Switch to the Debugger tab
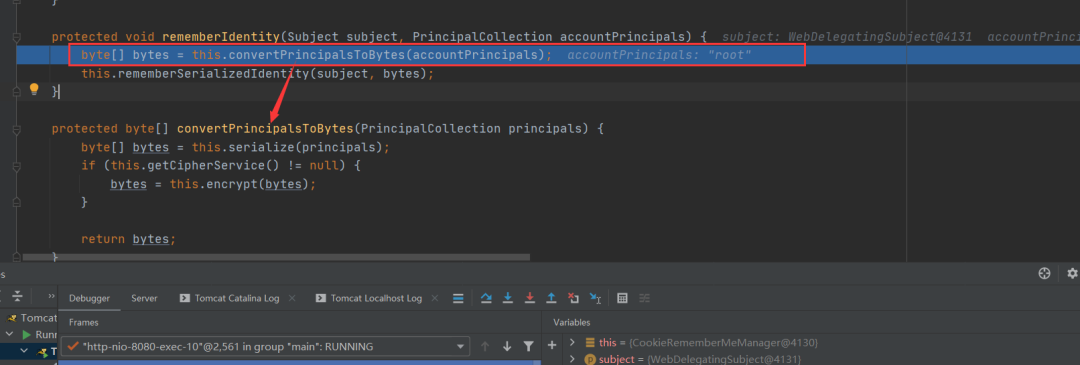The width and height of the screenshot is (1080, 365). coord(90,298)
